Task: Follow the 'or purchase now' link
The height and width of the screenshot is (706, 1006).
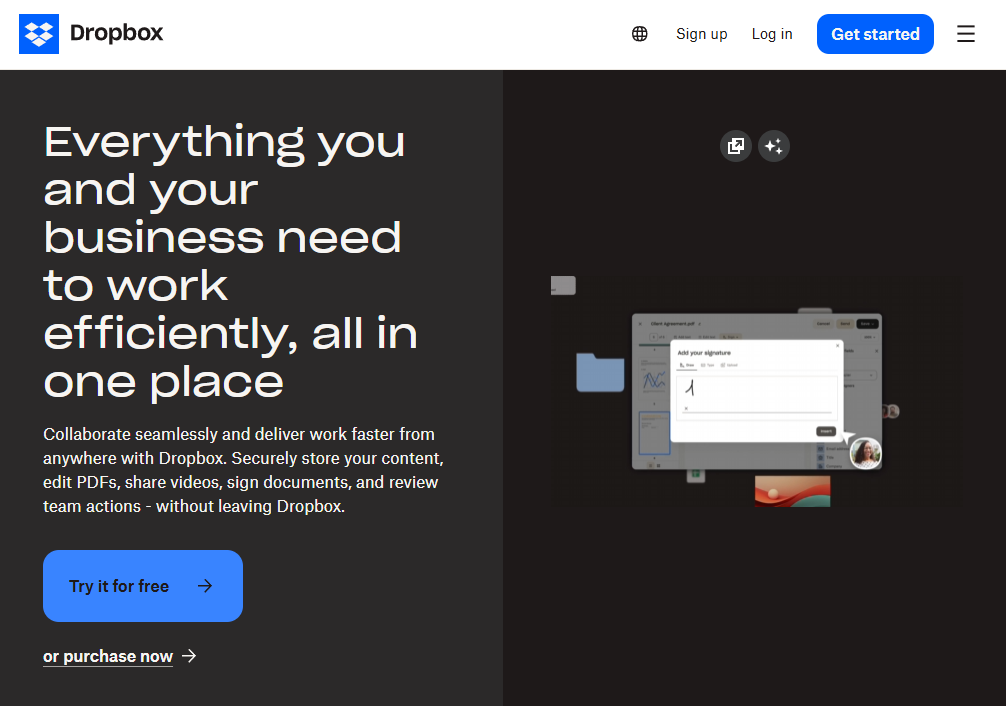Action: pos(119,657)
